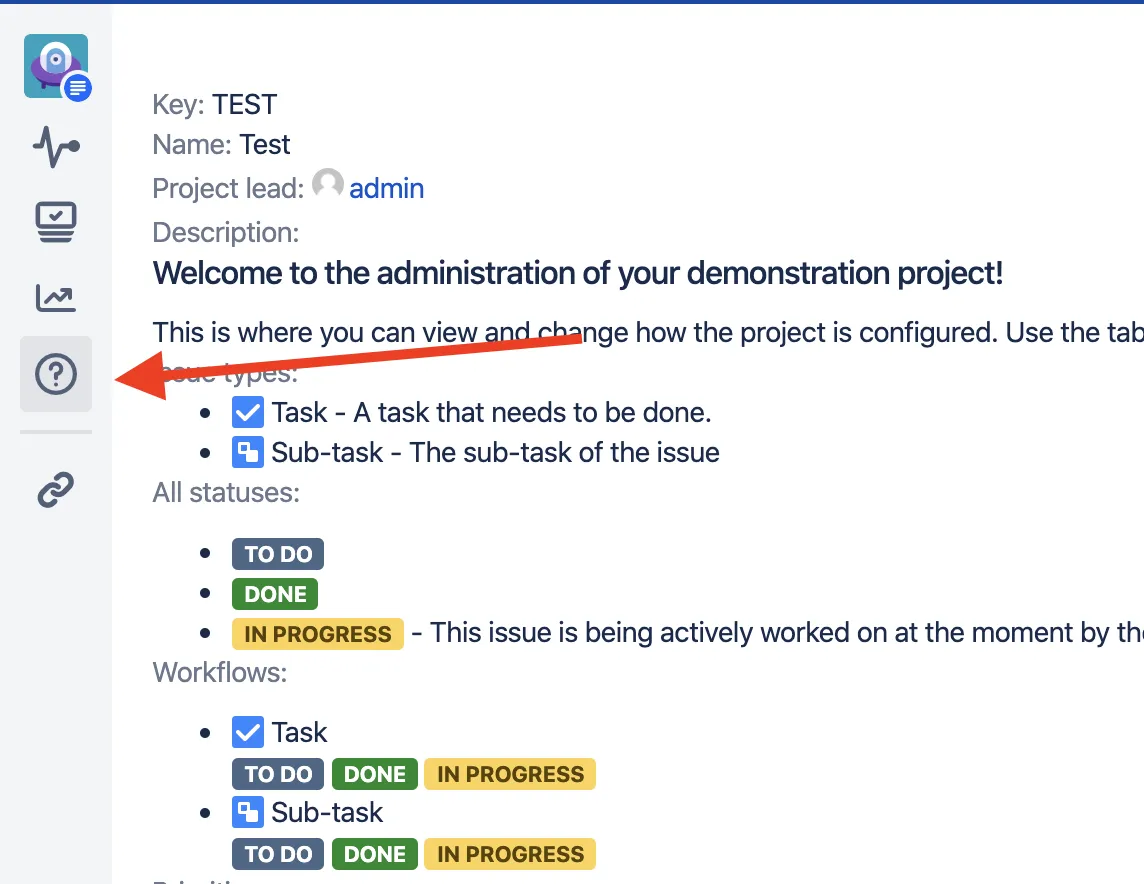Viewport: 1144px width, 884px height.
Task: Click the chain link shortcut icon
Action: click(x=56, y=489)
